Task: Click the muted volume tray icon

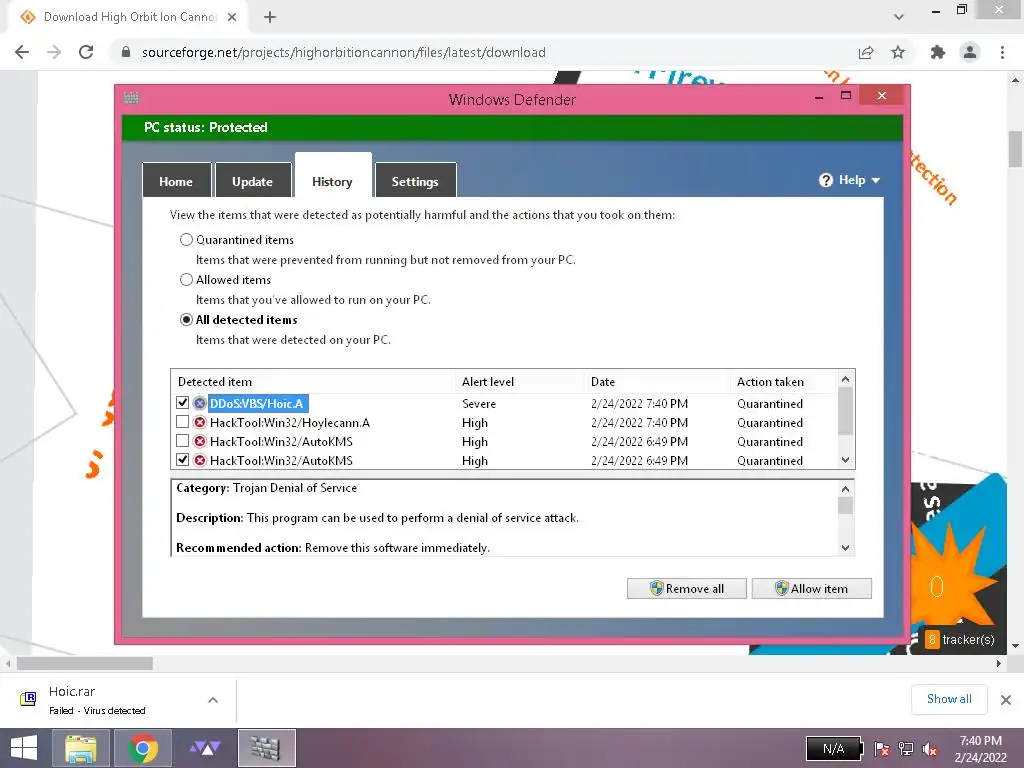Action: [x=930, y=749]
